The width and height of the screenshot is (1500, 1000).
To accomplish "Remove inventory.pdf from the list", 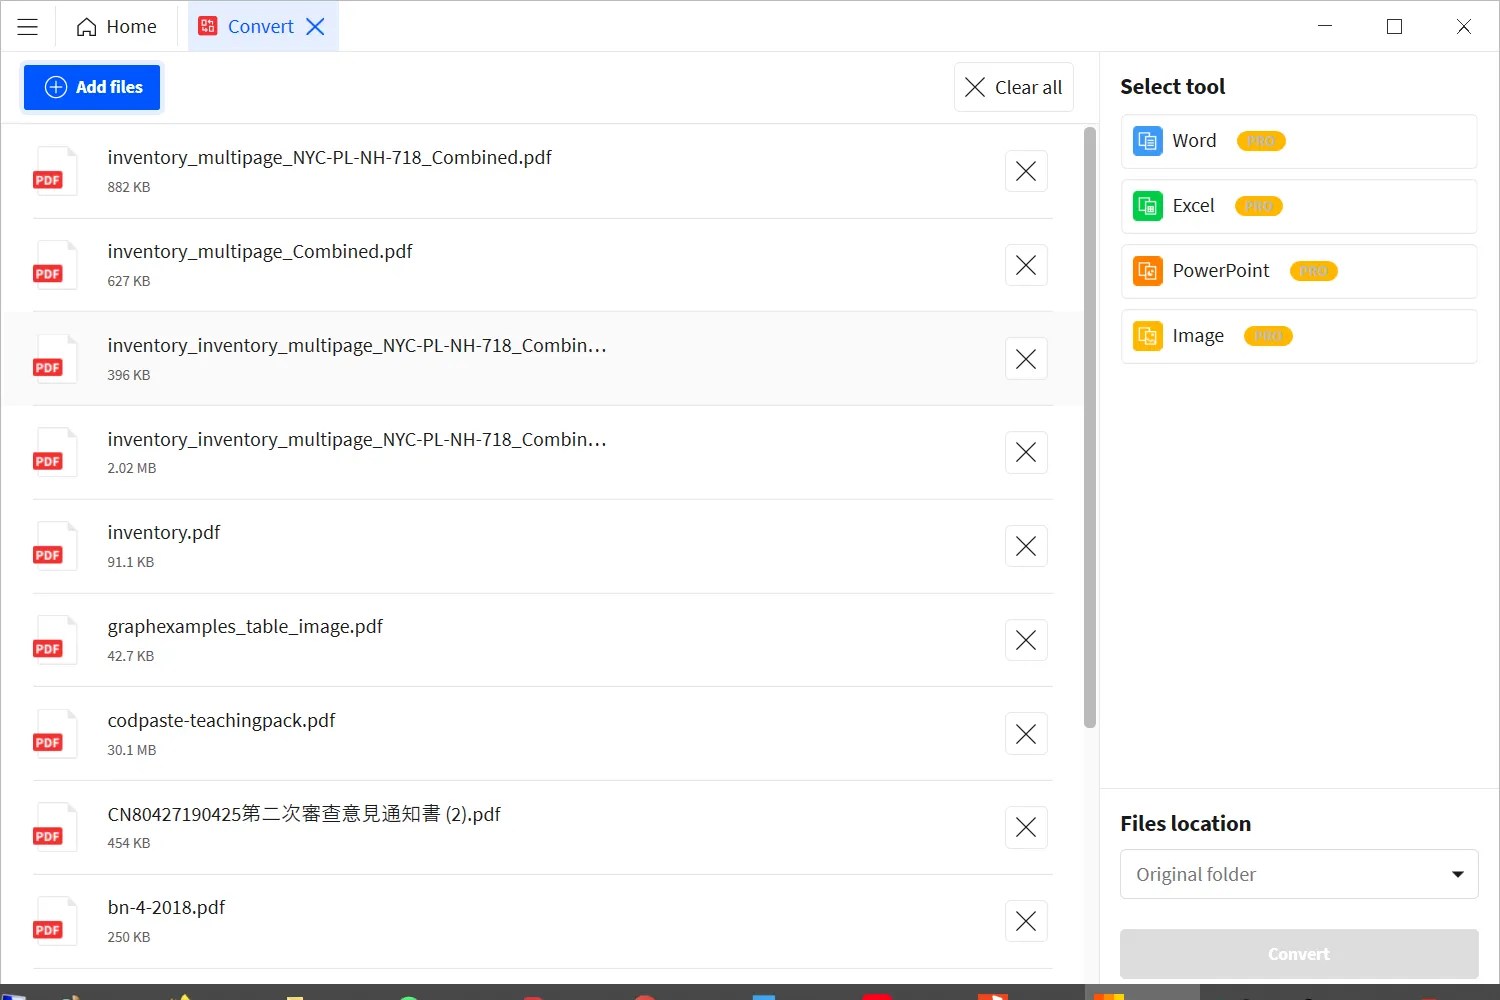I will (x=1026, y=546).
